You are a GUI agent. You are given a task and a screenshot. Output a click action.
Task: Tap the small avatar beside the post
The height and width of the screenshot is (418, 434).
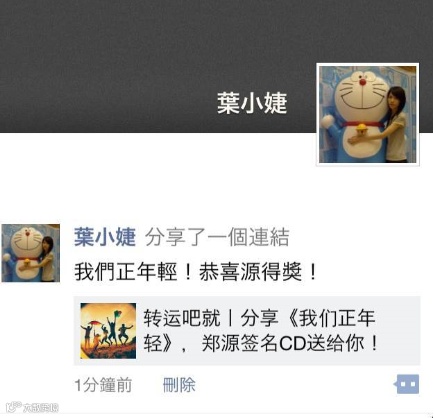pyautogui.click(x=31, y=253)
